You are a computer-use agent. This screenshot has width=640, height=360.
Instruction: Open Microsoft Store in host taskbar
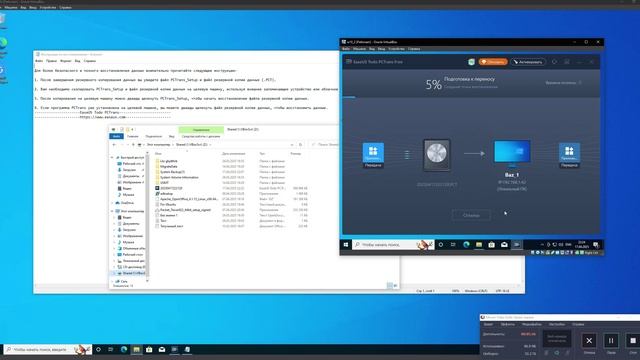point(149,349)
